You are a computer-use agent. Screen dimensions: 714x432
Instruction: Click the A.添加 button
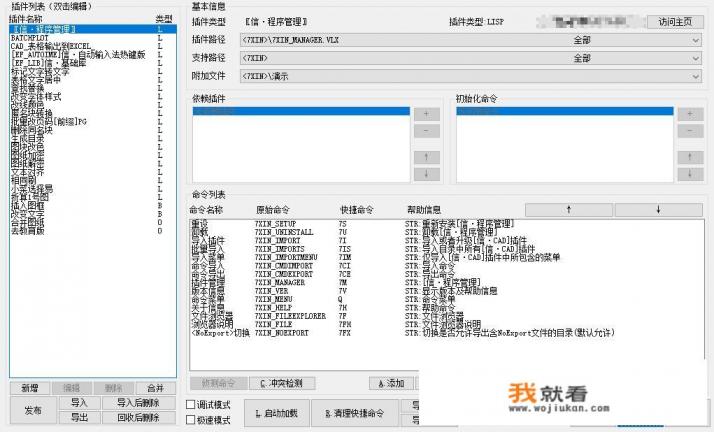(392, 383)
